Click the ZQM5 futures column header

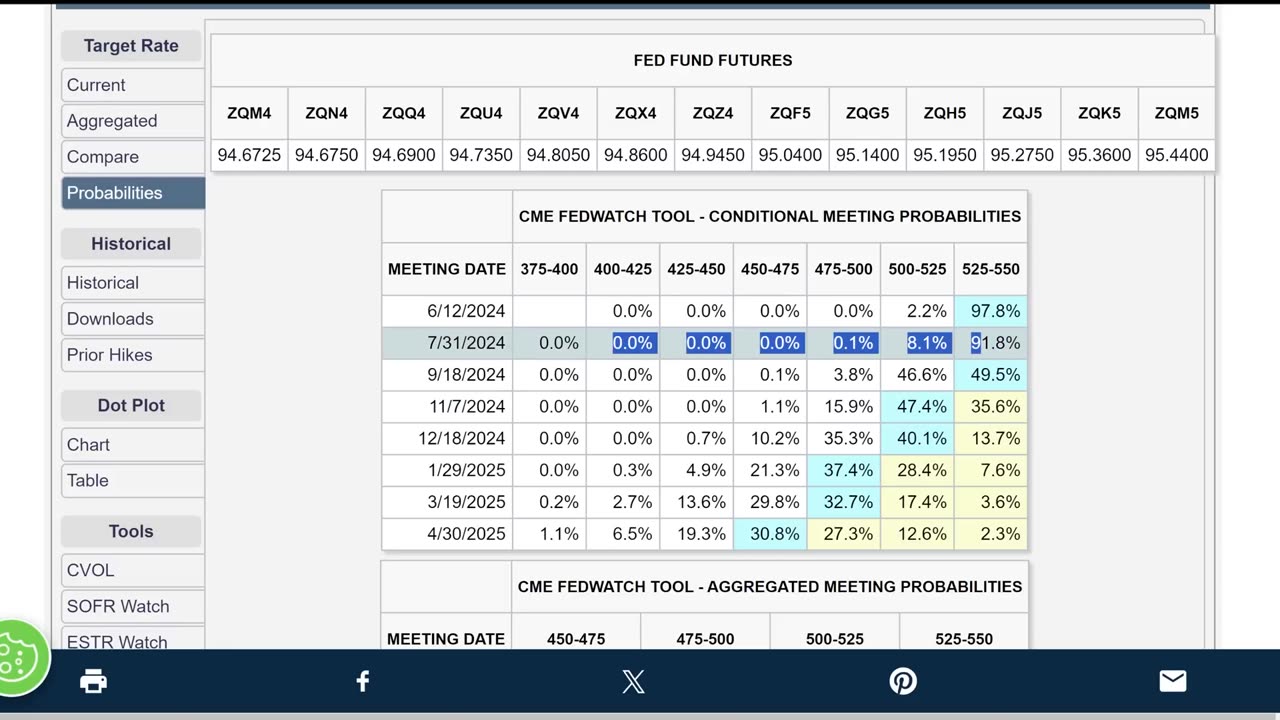(1176, 113)
